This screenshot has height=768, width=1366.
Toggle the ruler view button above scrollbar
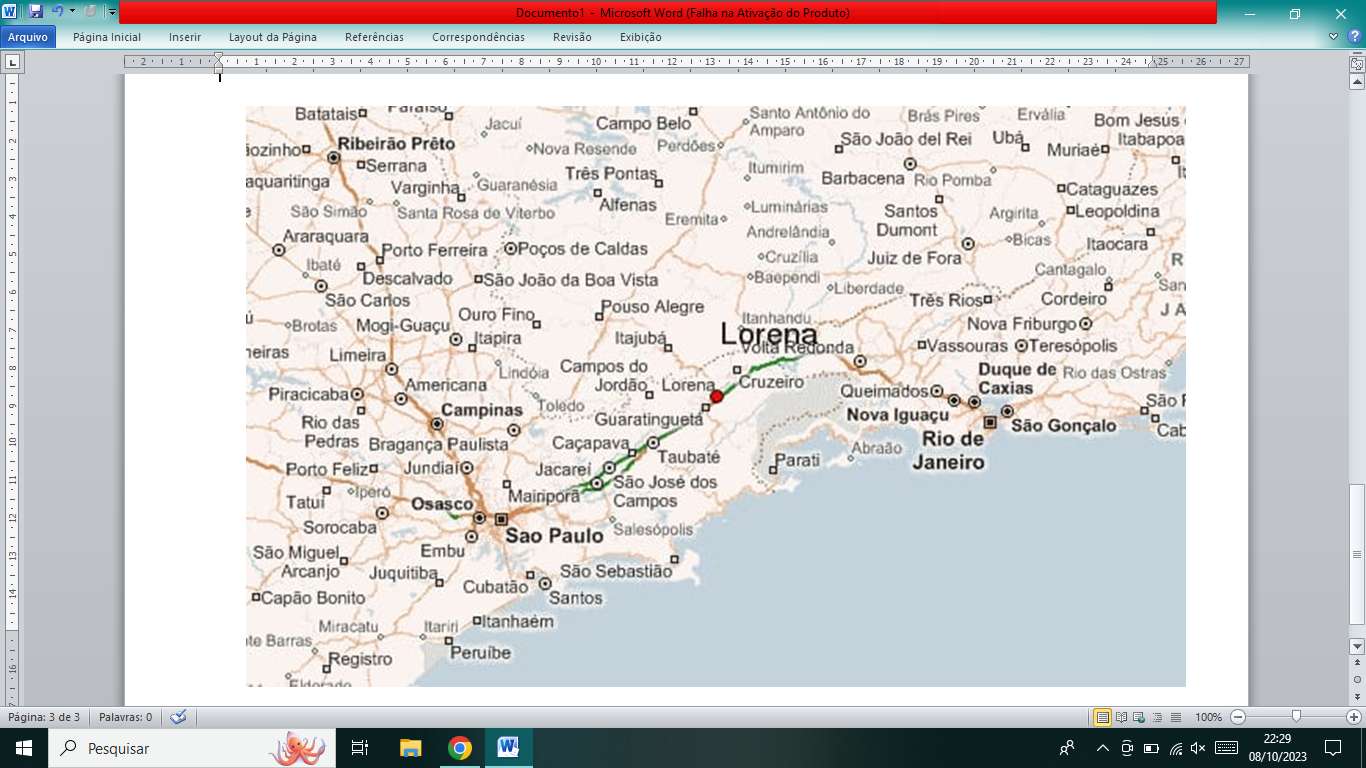1357,63
